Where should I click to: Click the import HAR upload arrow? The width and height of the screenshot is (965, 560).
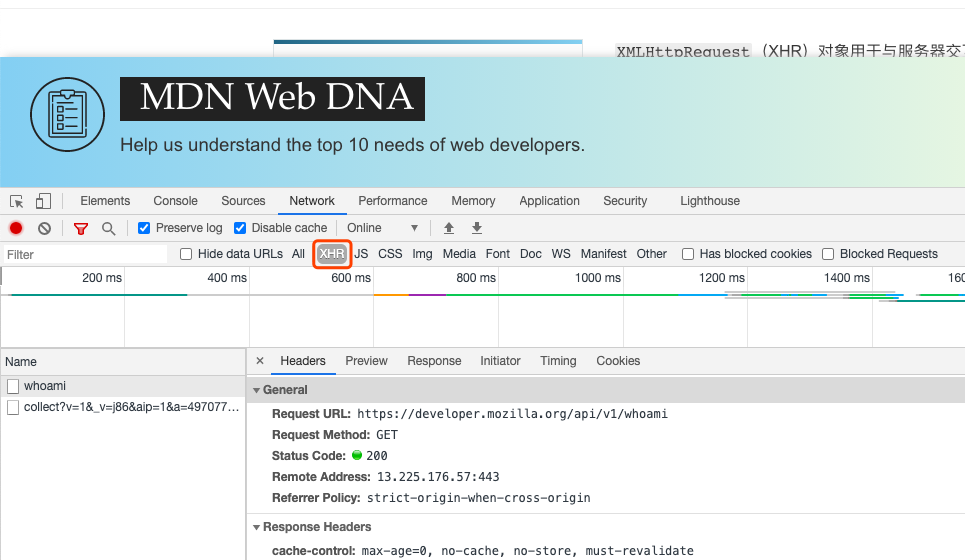point(449,228)
